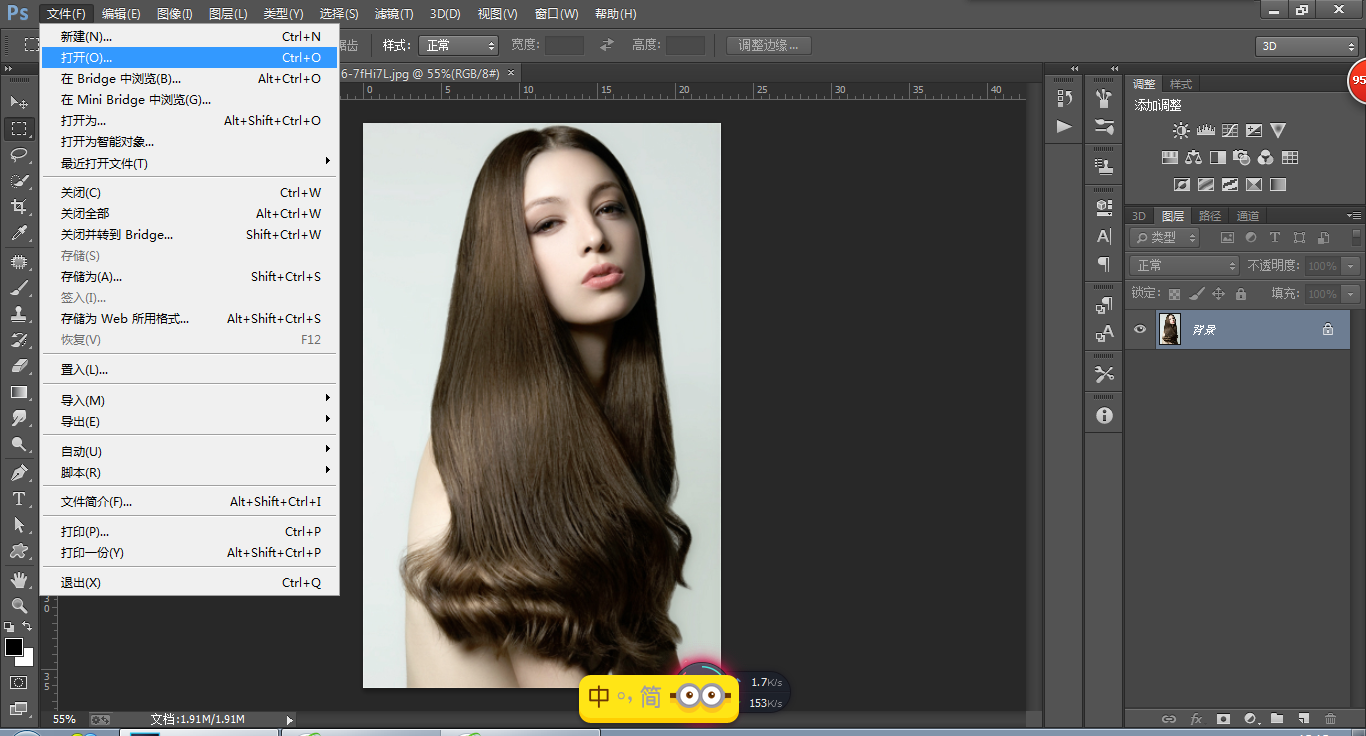Open the Character panel icon
1366x736 pixels.
pyautogui.click(x=1104, y=236)
